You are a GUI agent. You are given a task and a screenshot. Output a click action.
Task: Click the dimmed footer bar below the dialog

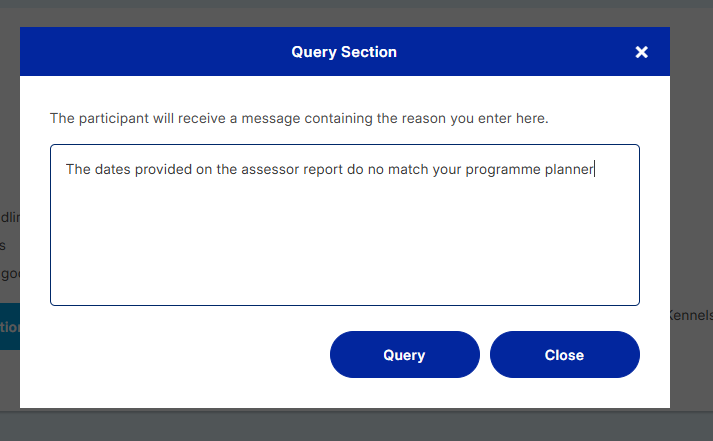[x=356, y=425]
